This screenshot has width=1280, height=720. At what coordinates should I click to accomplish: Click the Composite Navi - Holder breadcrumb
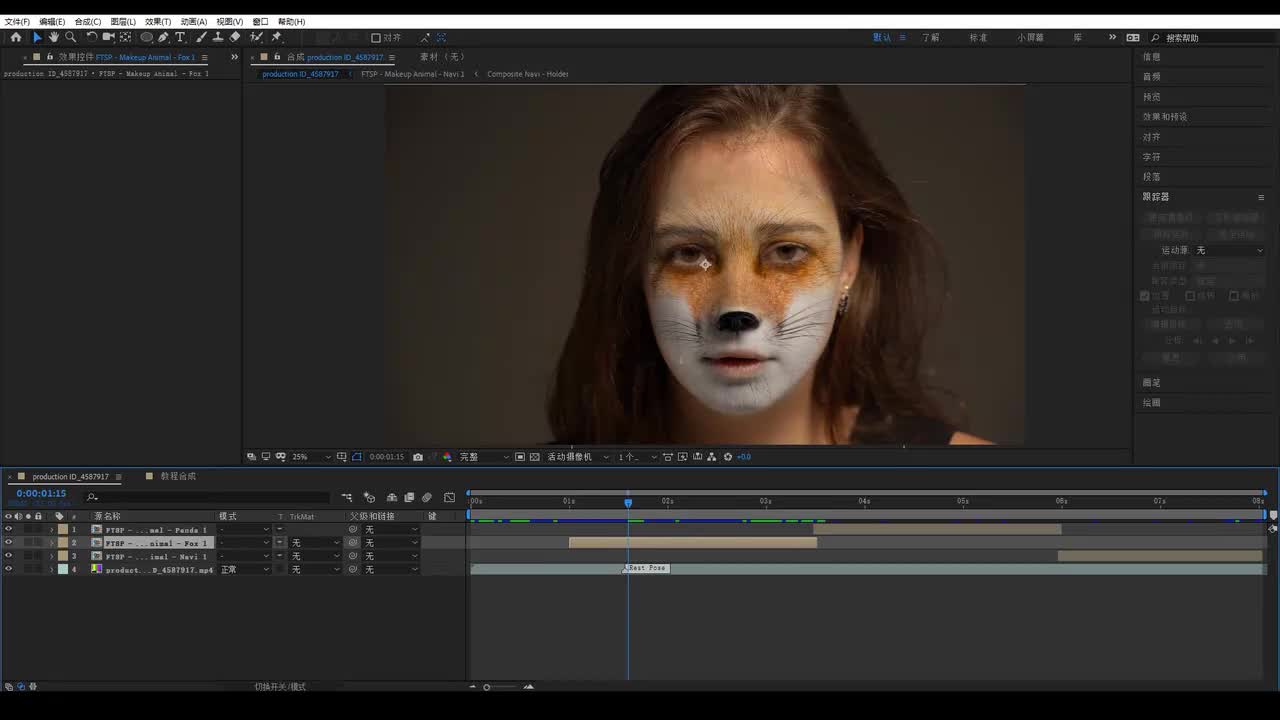[527, 74]
